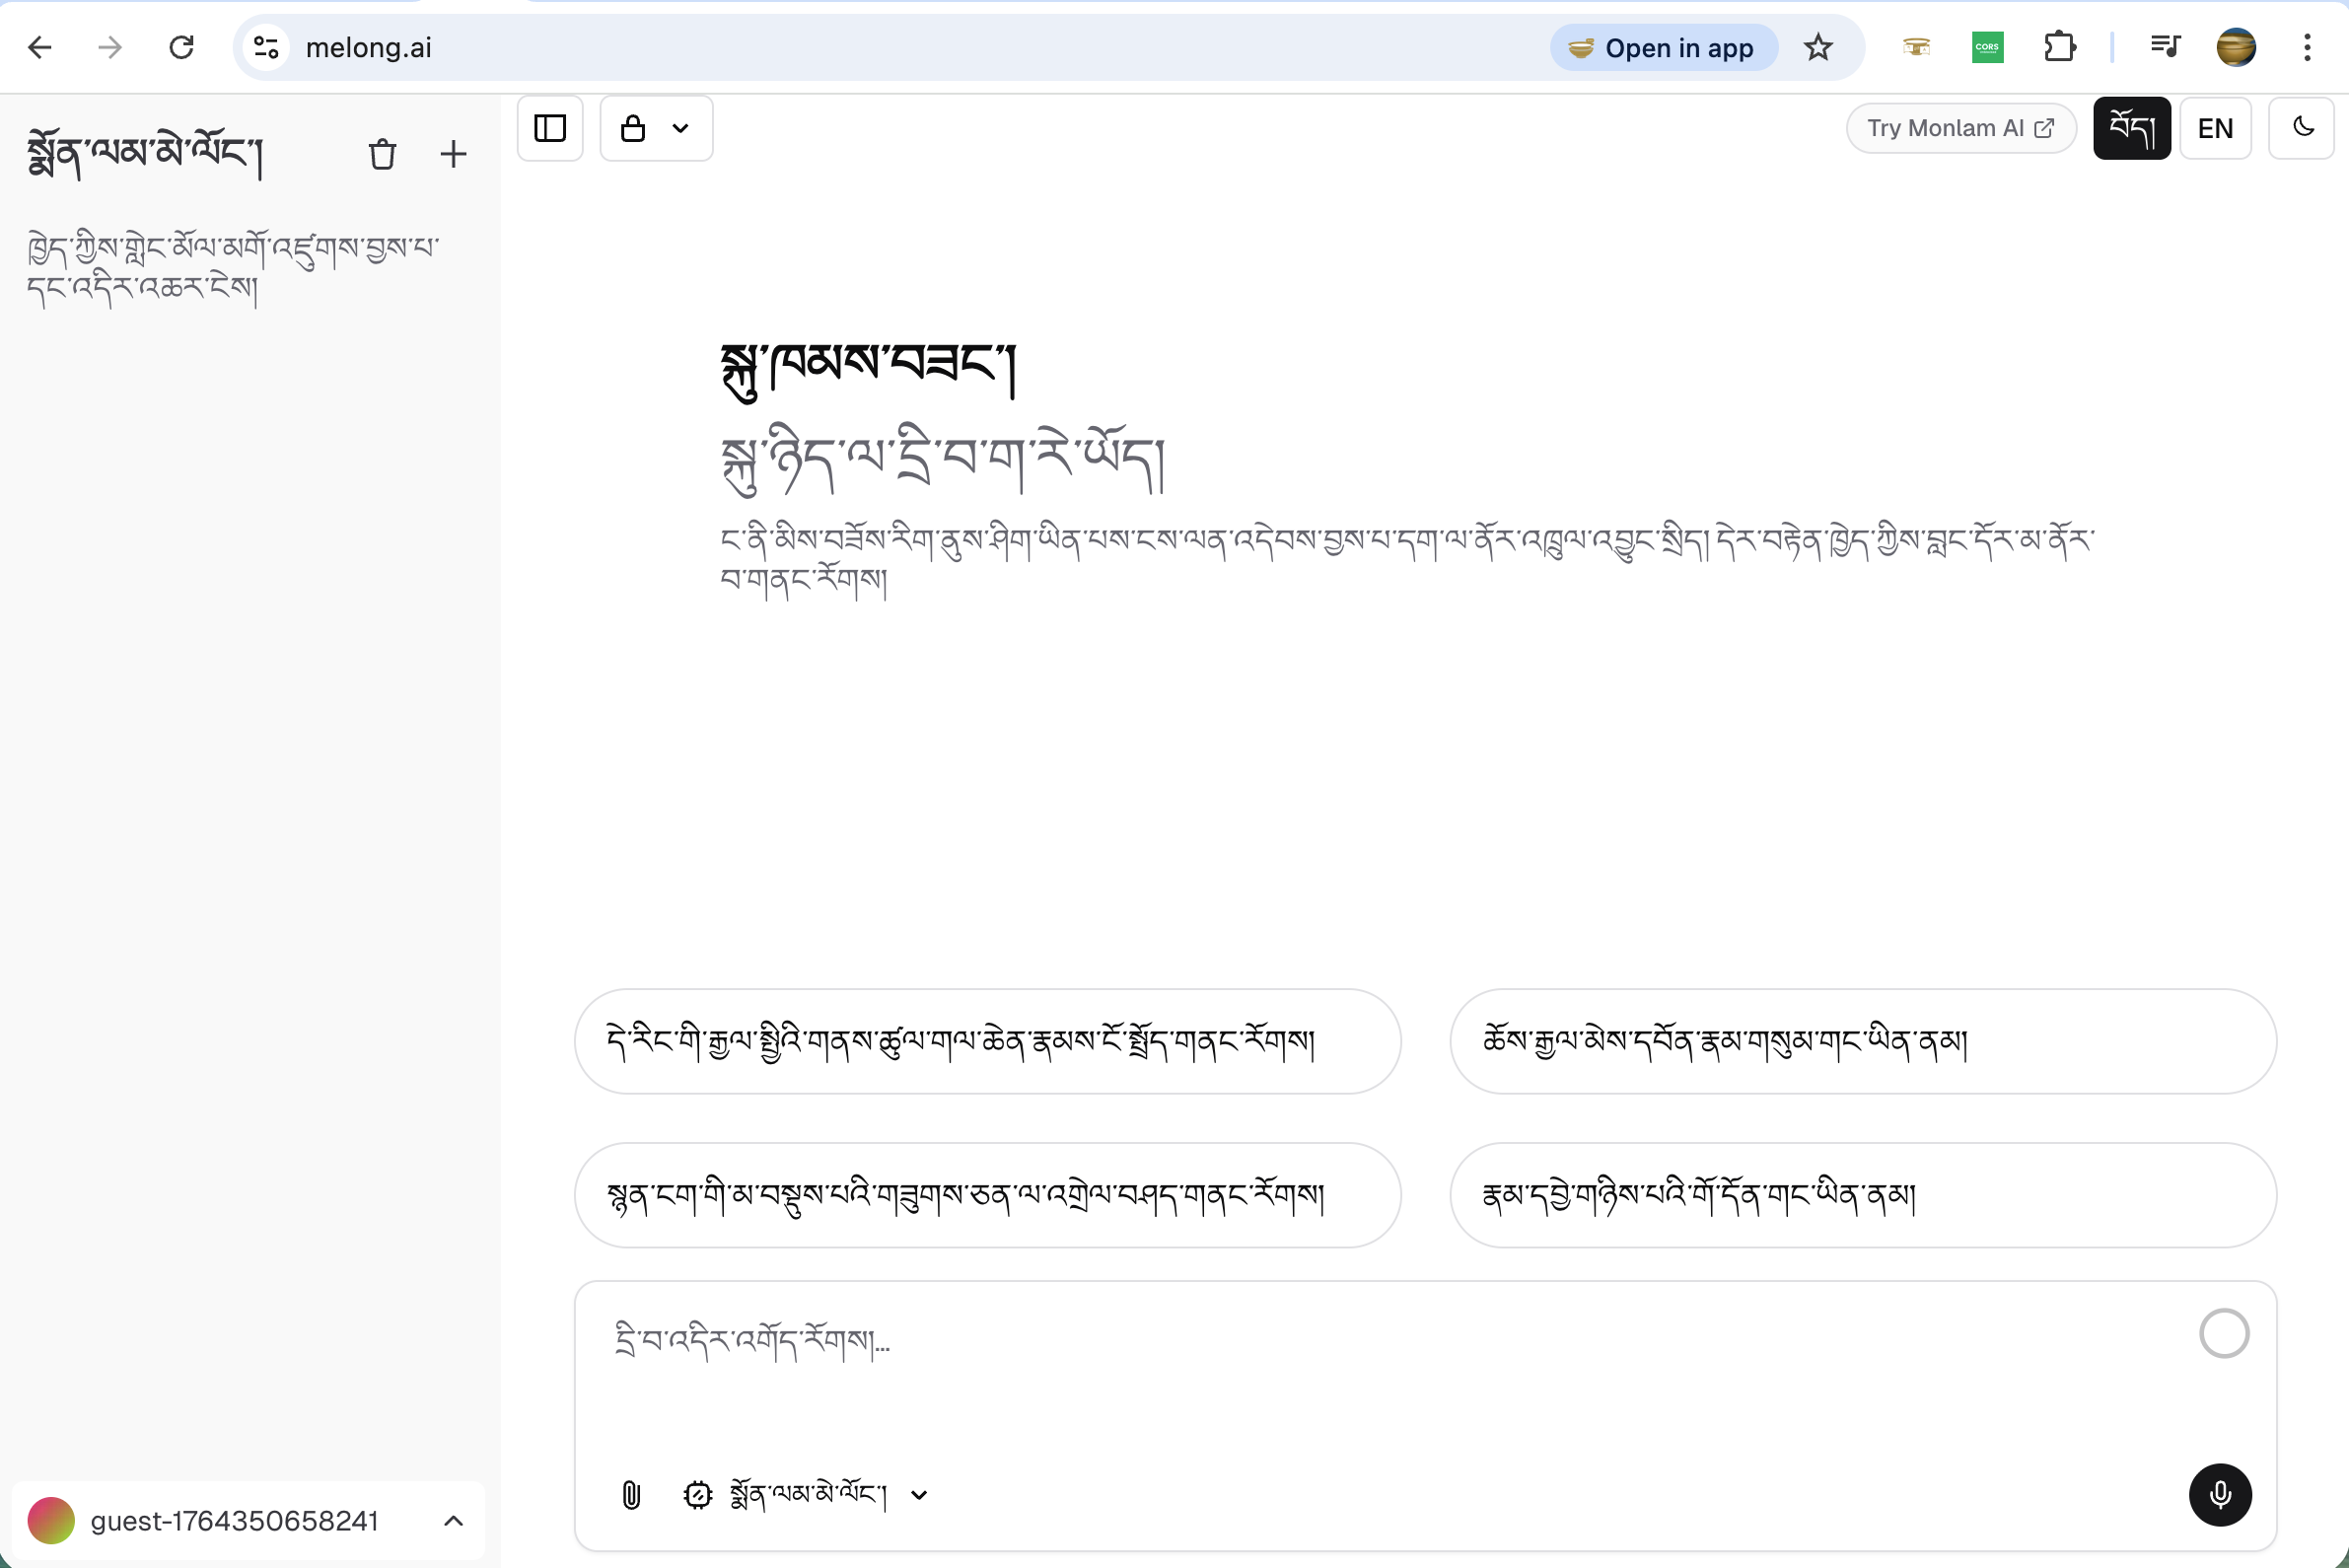Start a new chat with plus icon
The image size is (2349, 1568).
coord(452,154)
